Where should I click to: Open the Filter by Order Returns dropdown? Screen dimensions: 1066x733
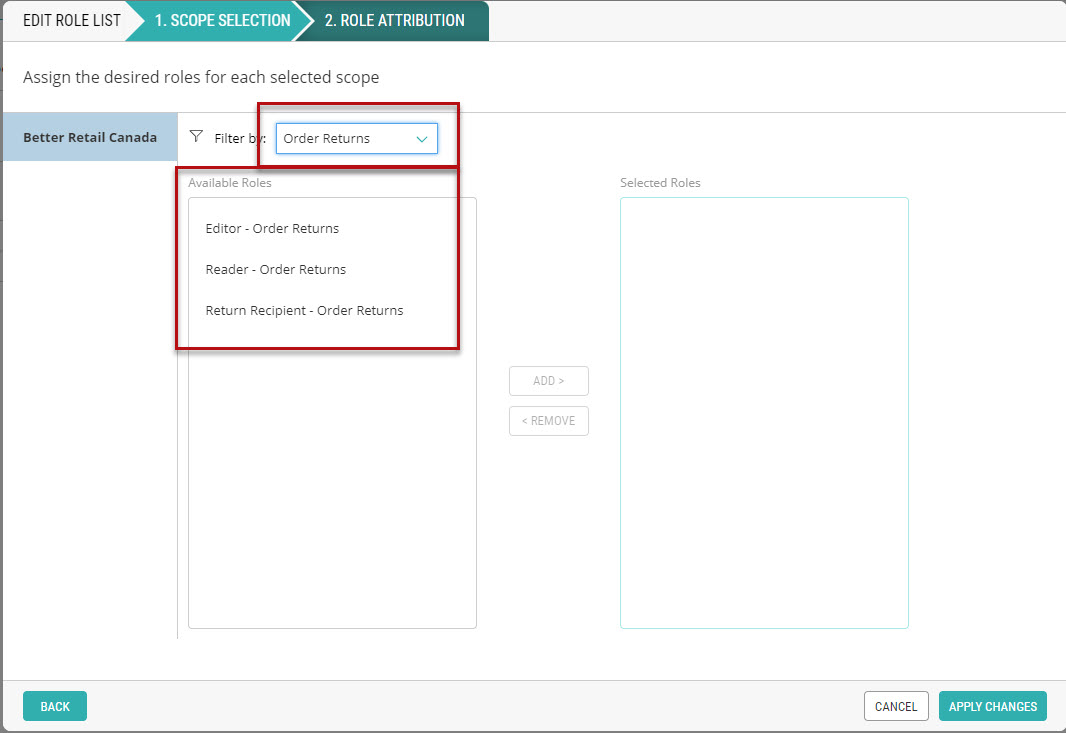click(x=356, y=139)
